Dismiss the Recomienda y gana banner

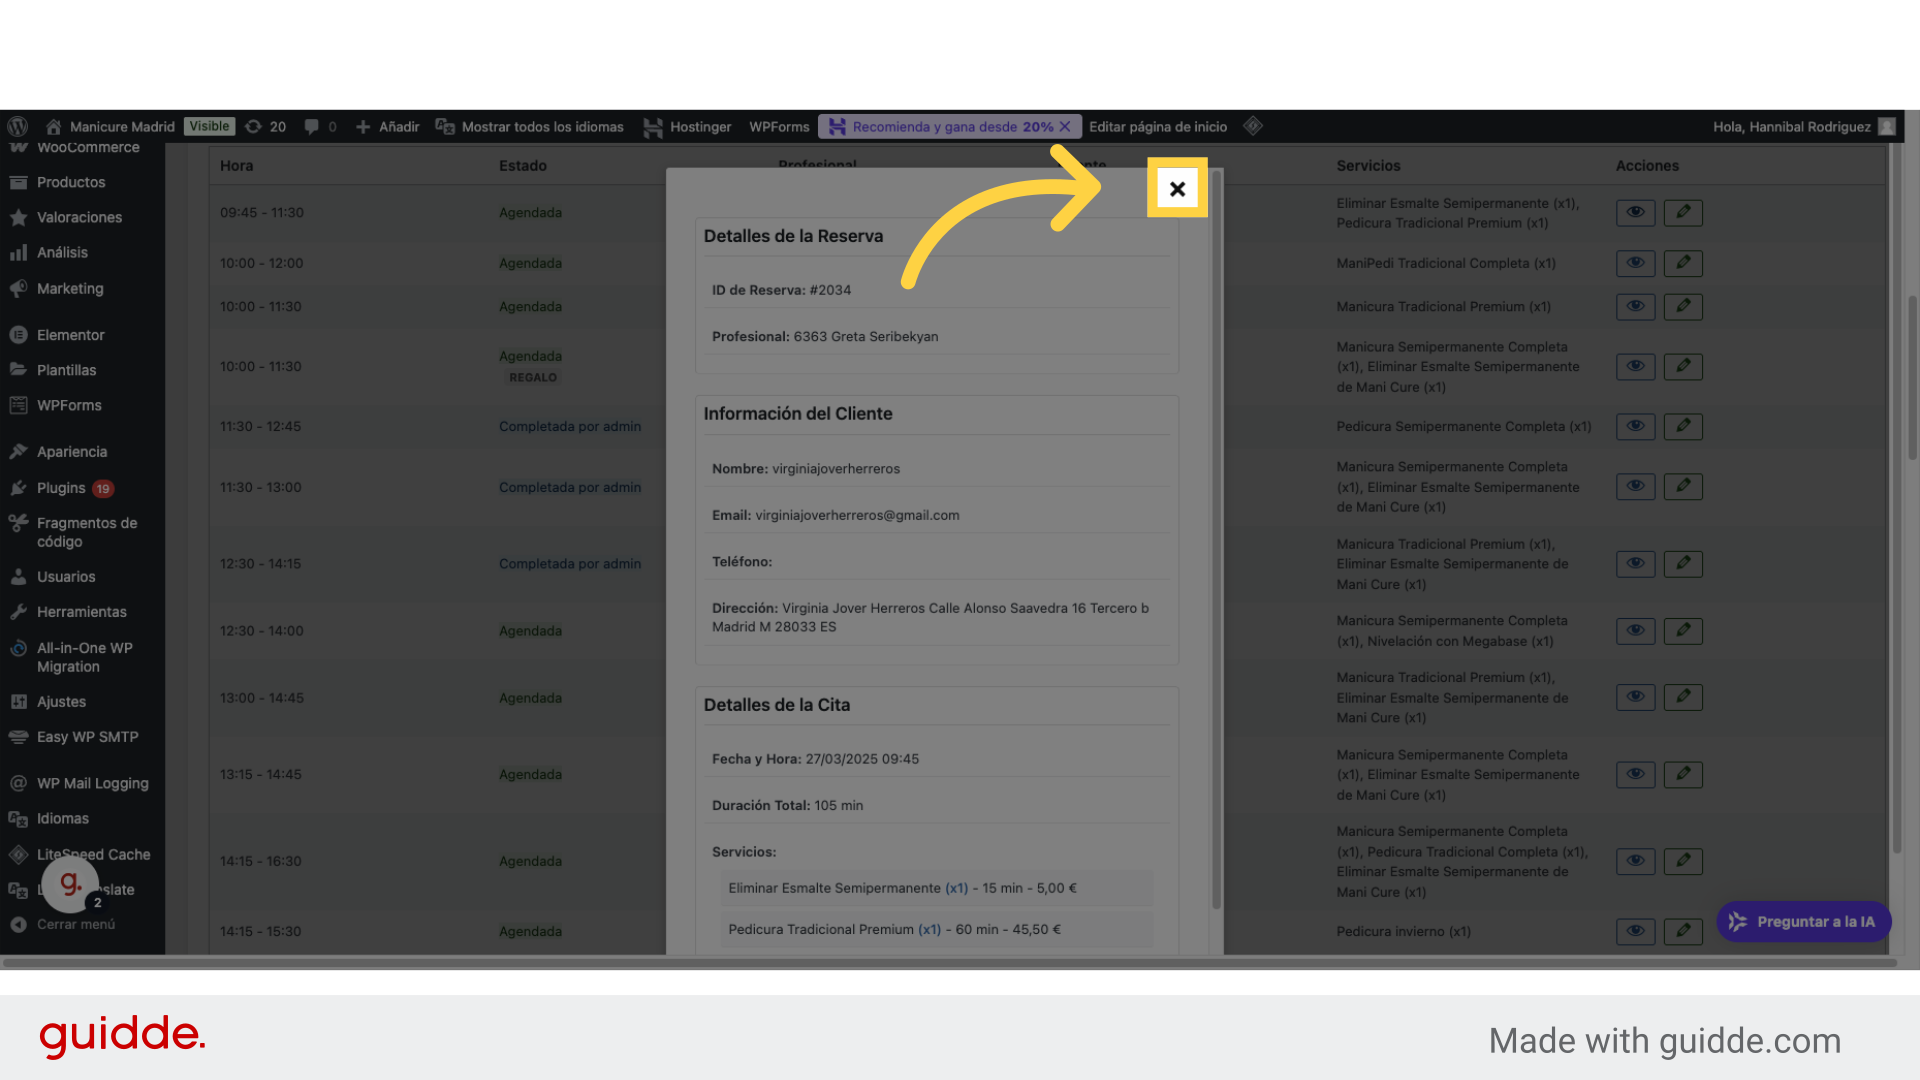1065,127
